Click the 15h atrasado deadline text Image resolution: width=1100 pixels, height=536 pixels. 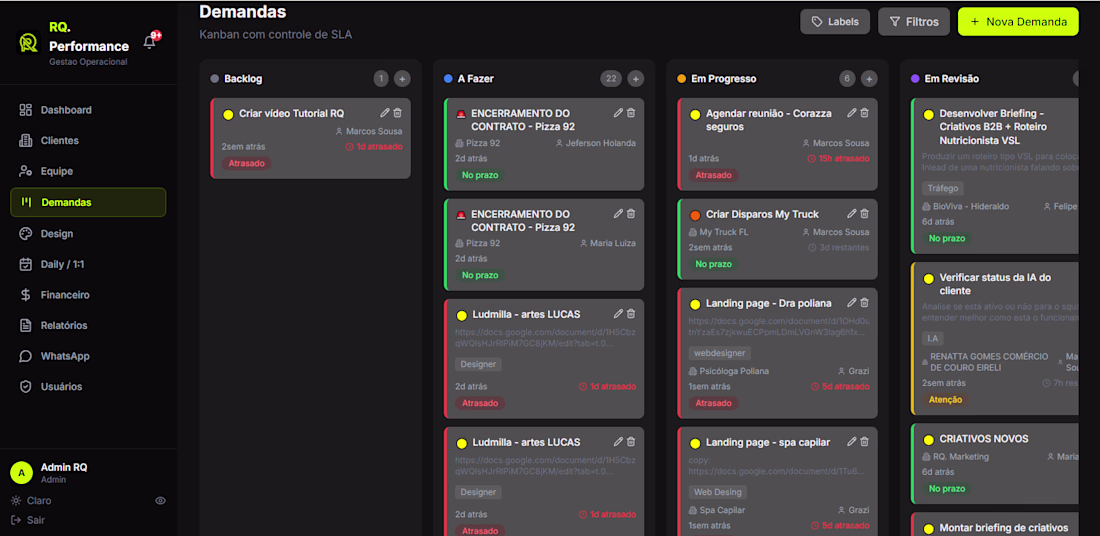838,159
